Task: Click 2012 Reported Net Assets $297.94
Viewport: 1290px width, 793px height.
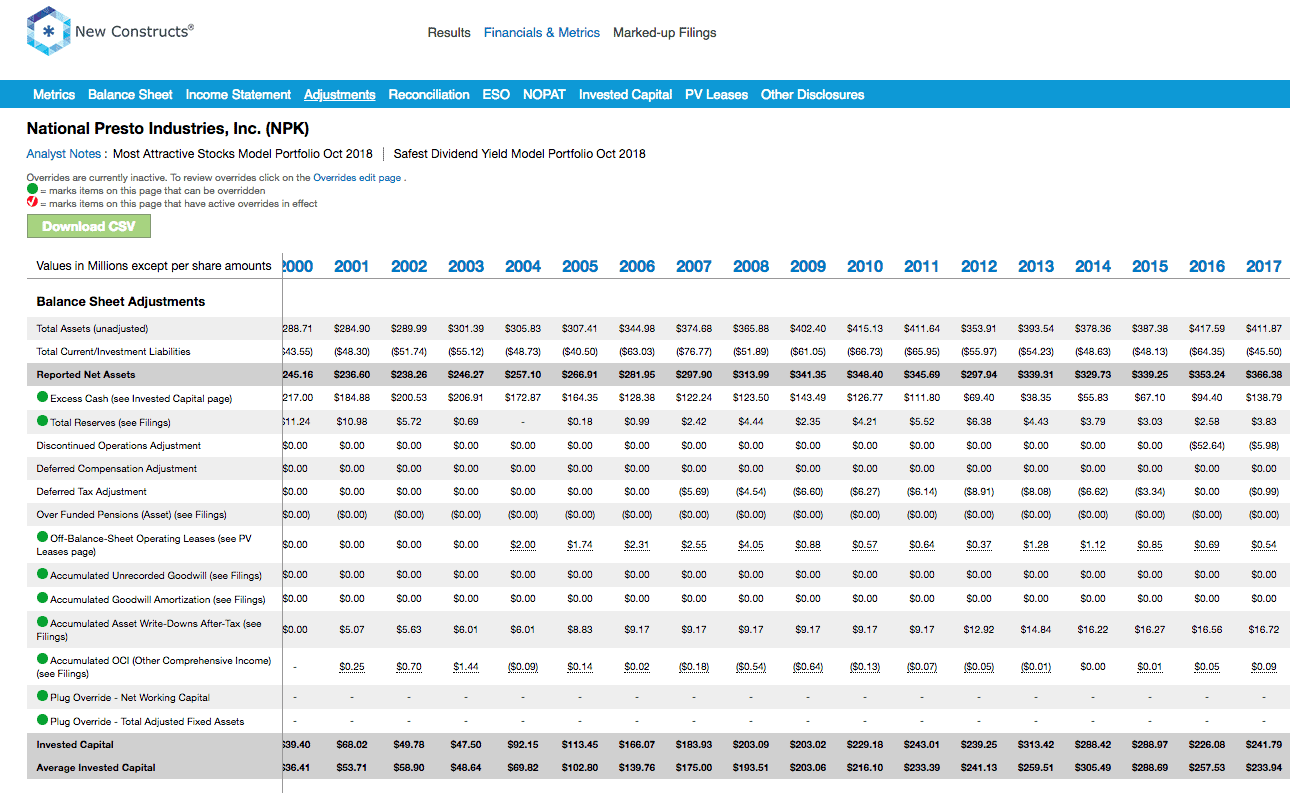Action: (979, 375)
